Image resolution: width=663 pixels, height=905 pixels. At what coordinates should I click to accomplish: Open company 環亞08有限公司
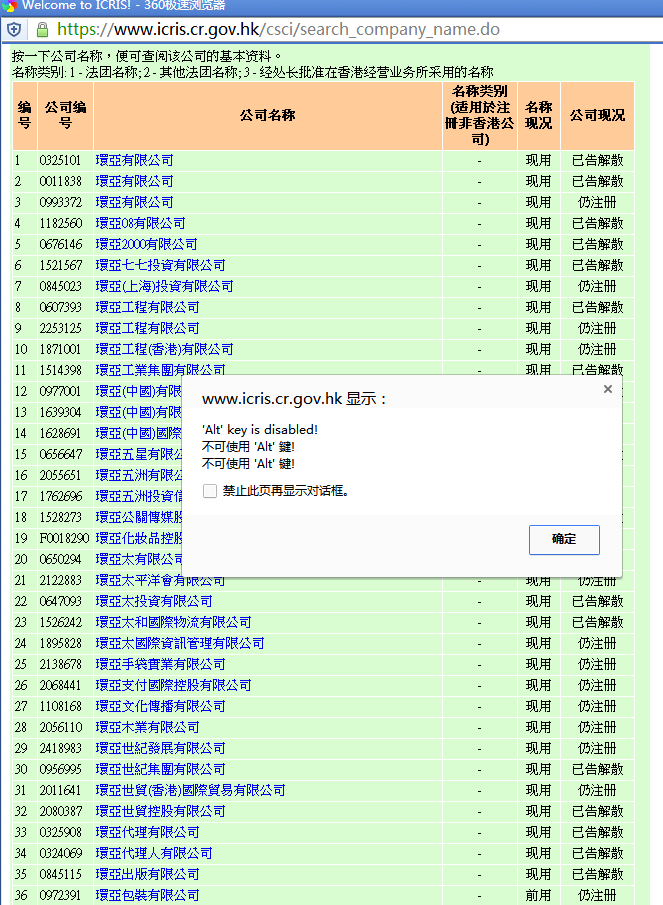140,223
